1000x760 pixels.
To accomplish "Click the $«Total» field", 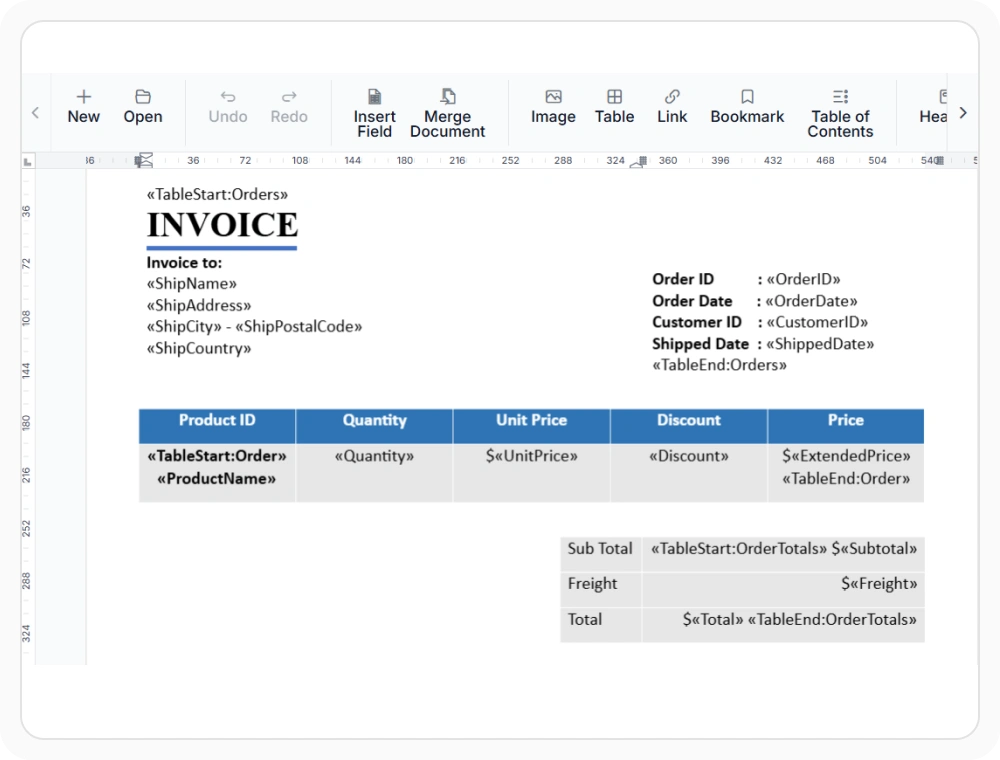I will click(713, 620).
